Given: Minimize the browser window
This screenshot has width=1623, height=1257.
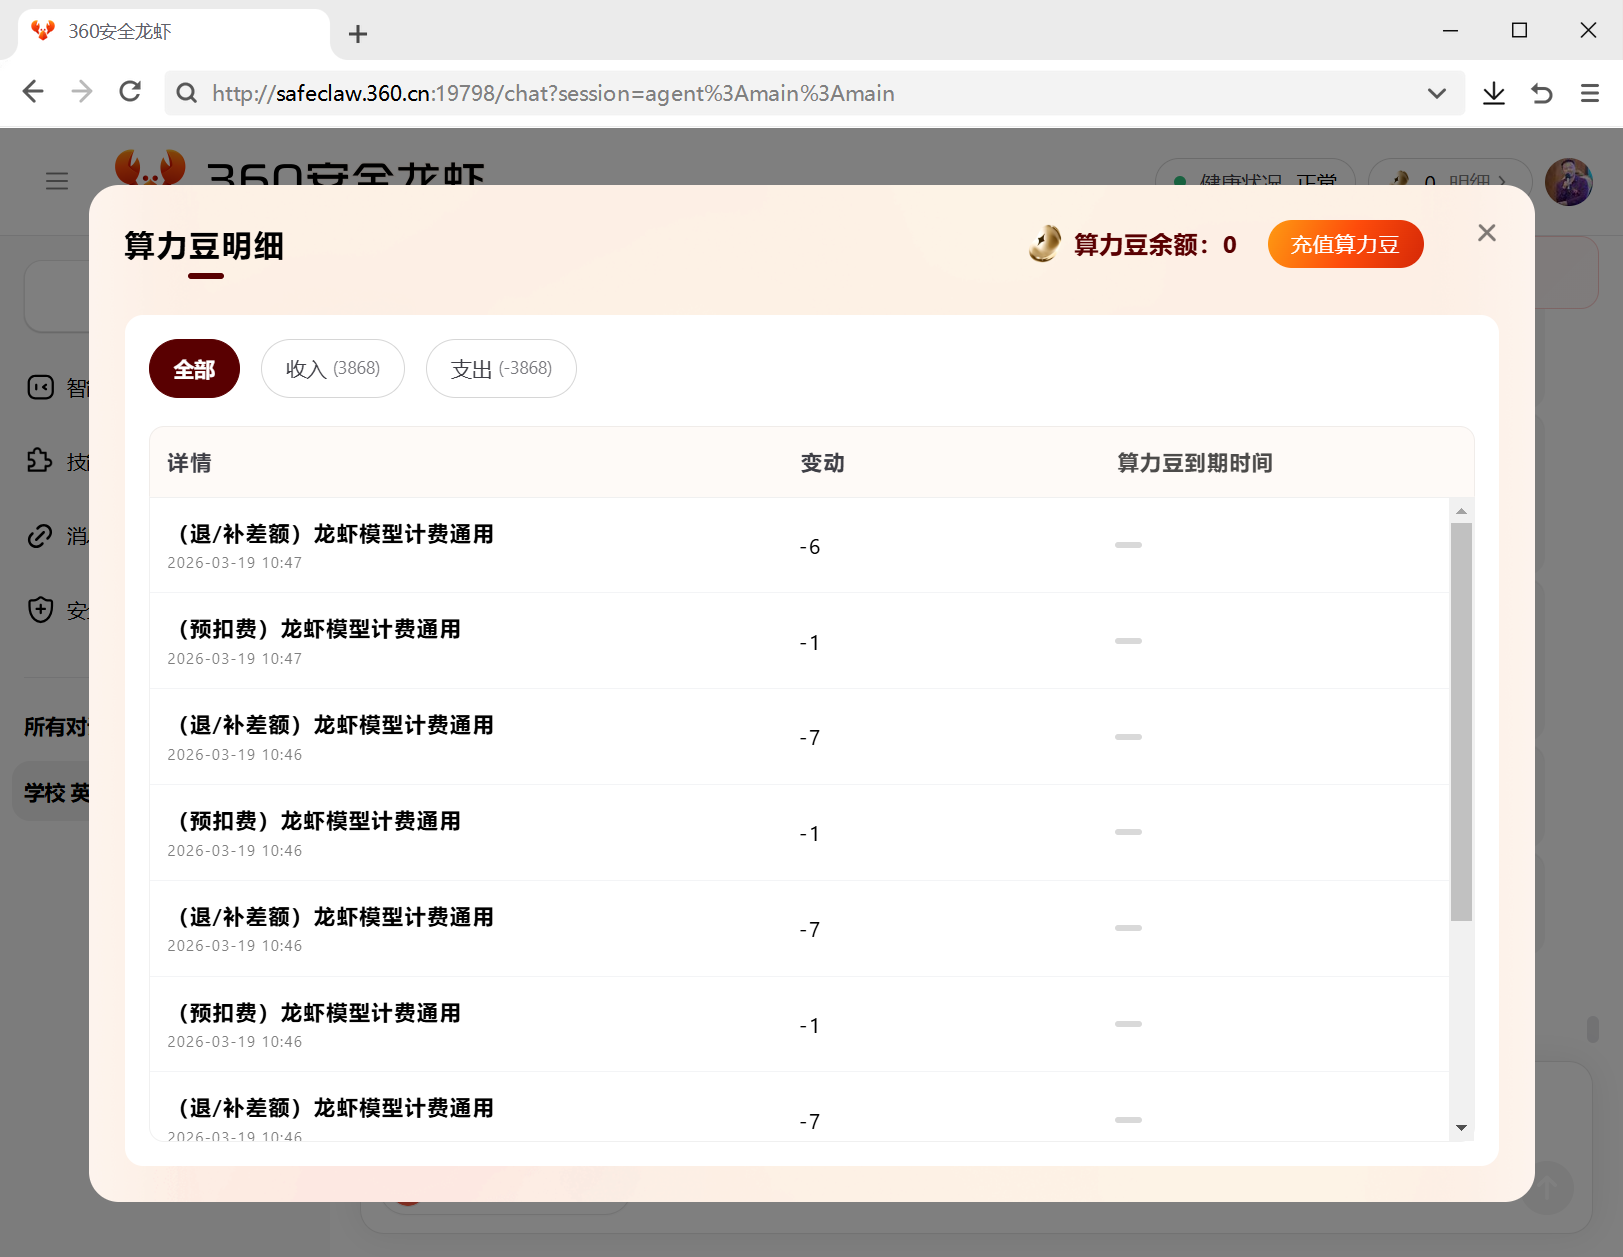Looking at the screenshot, I should point(1450,30).
